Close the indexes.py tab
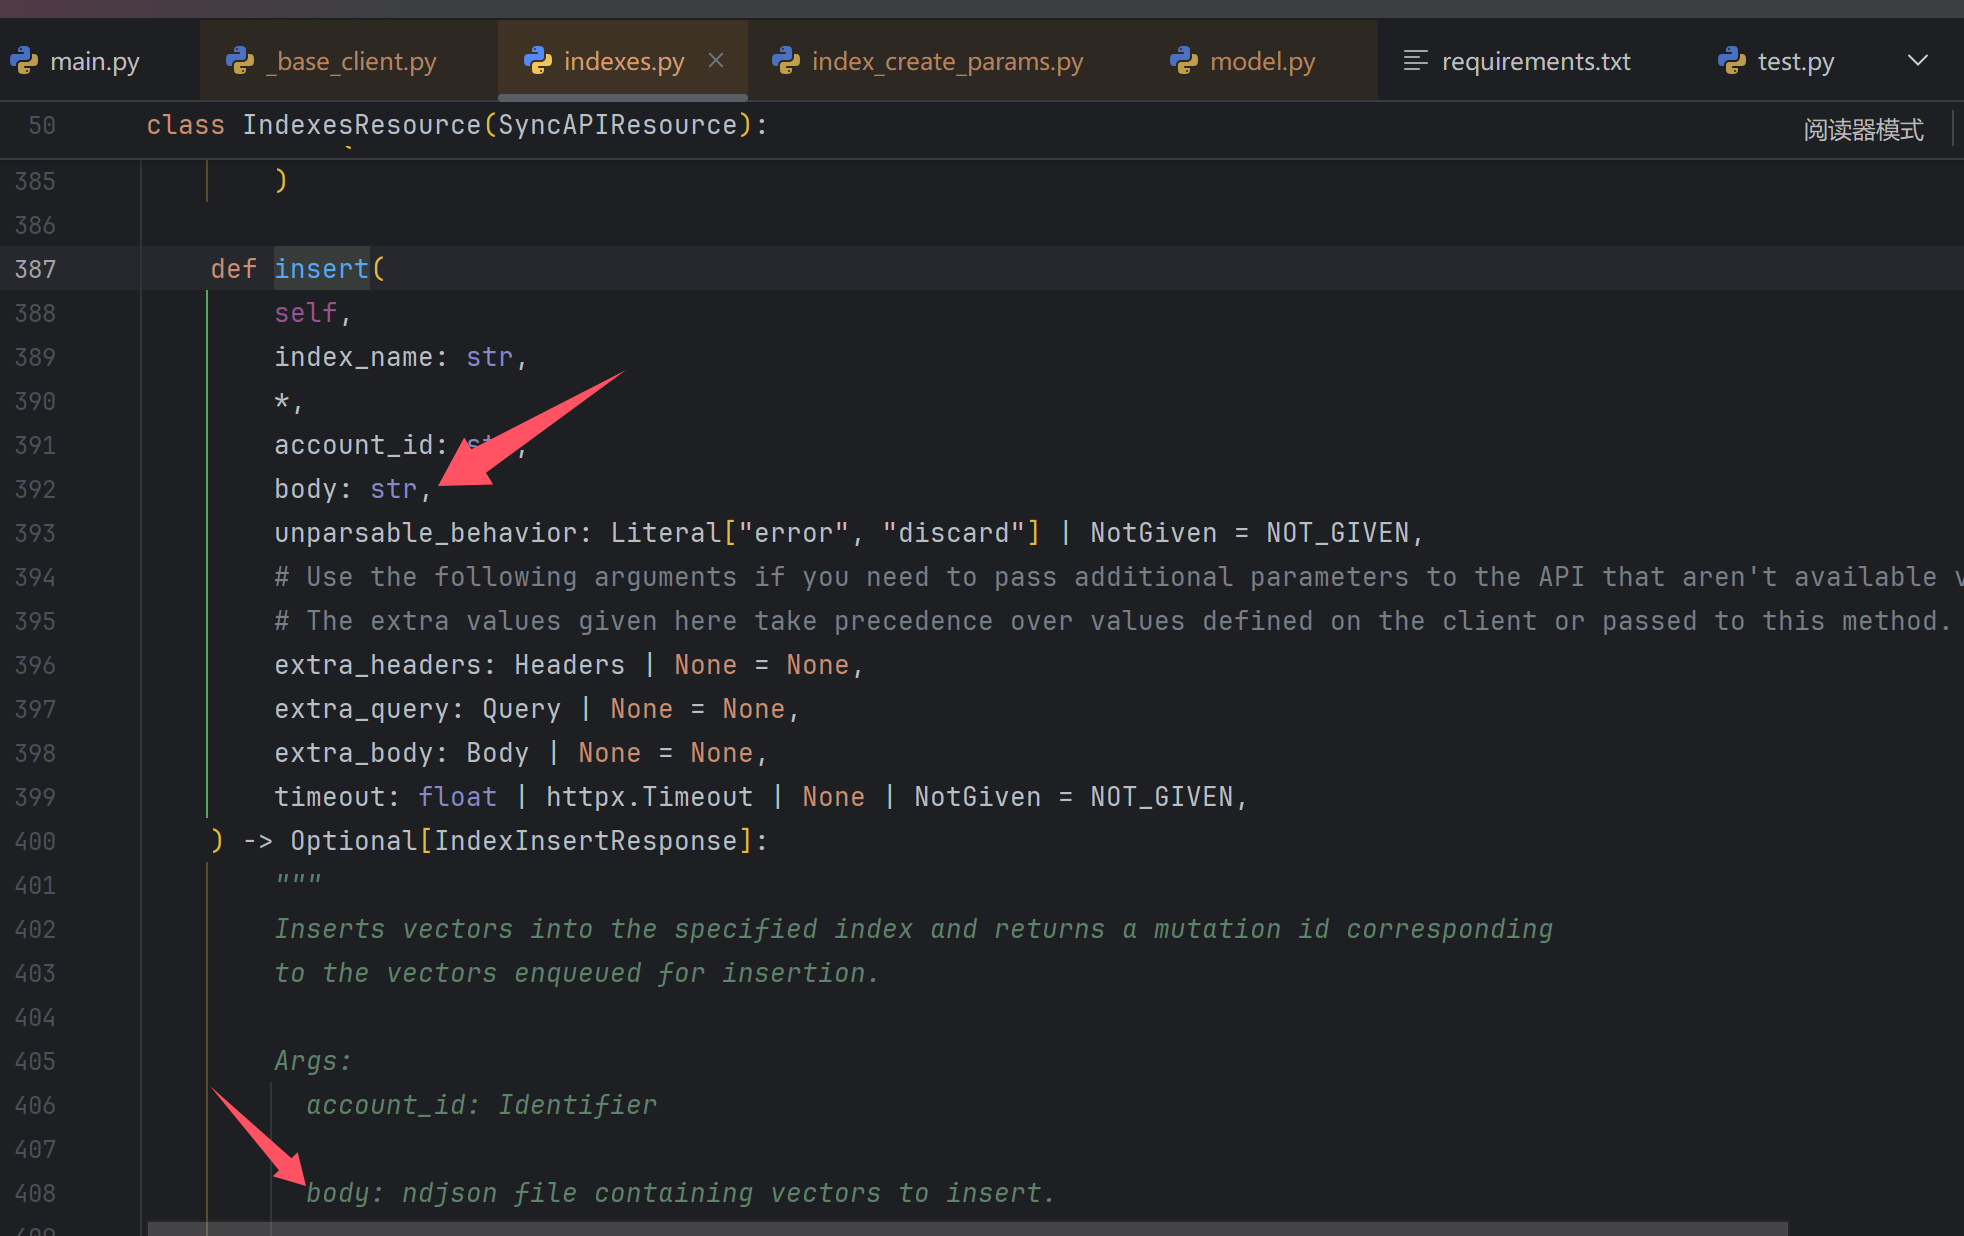Viewport: 1964px width, 1236px height. [x=716, y=60]
